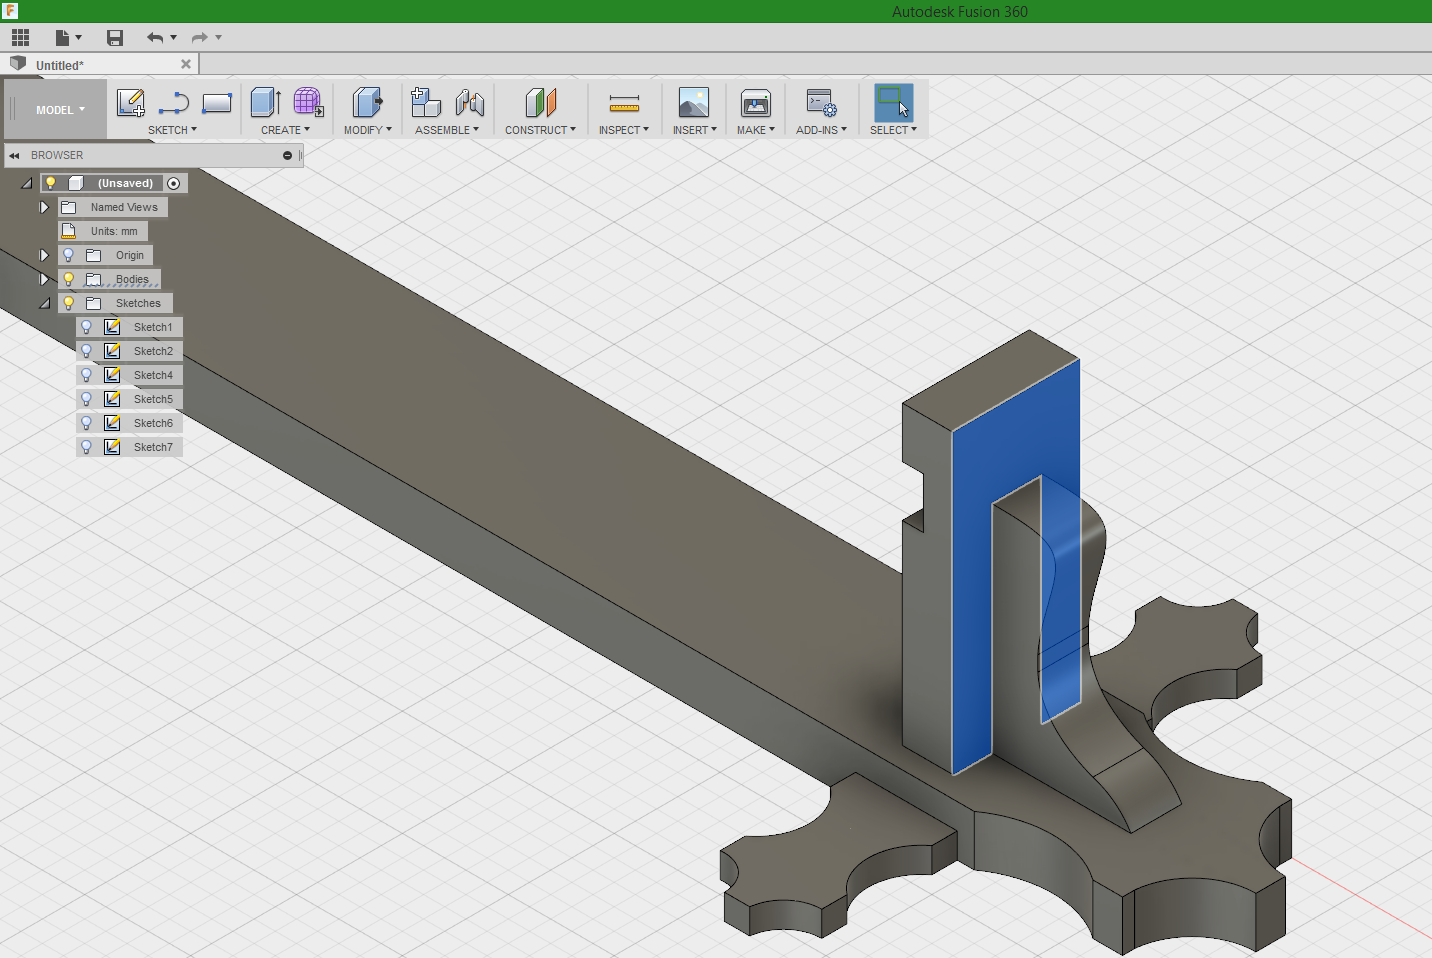
Task: Open the CREATE menu
Action: point(285,130)
